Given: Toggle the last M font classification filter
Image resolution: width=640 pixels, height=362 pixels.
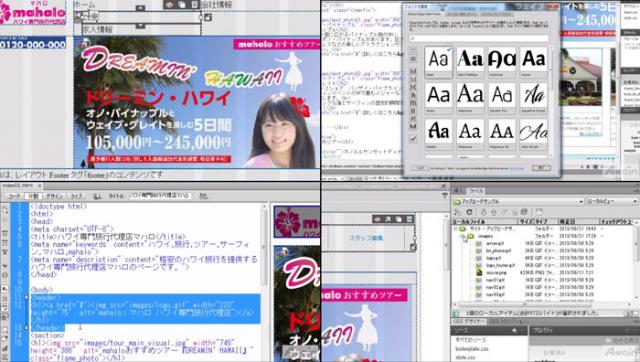Looking at the screenshot, I should point(413,127).
